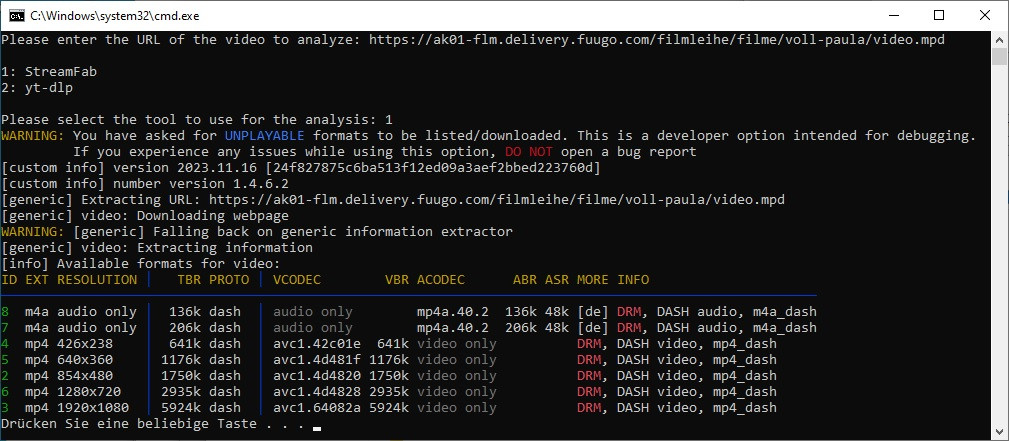Minimize the cmd.exe window
This screenshot has width=1009, height=441.
pyautogui.click(x=892, y=15)
